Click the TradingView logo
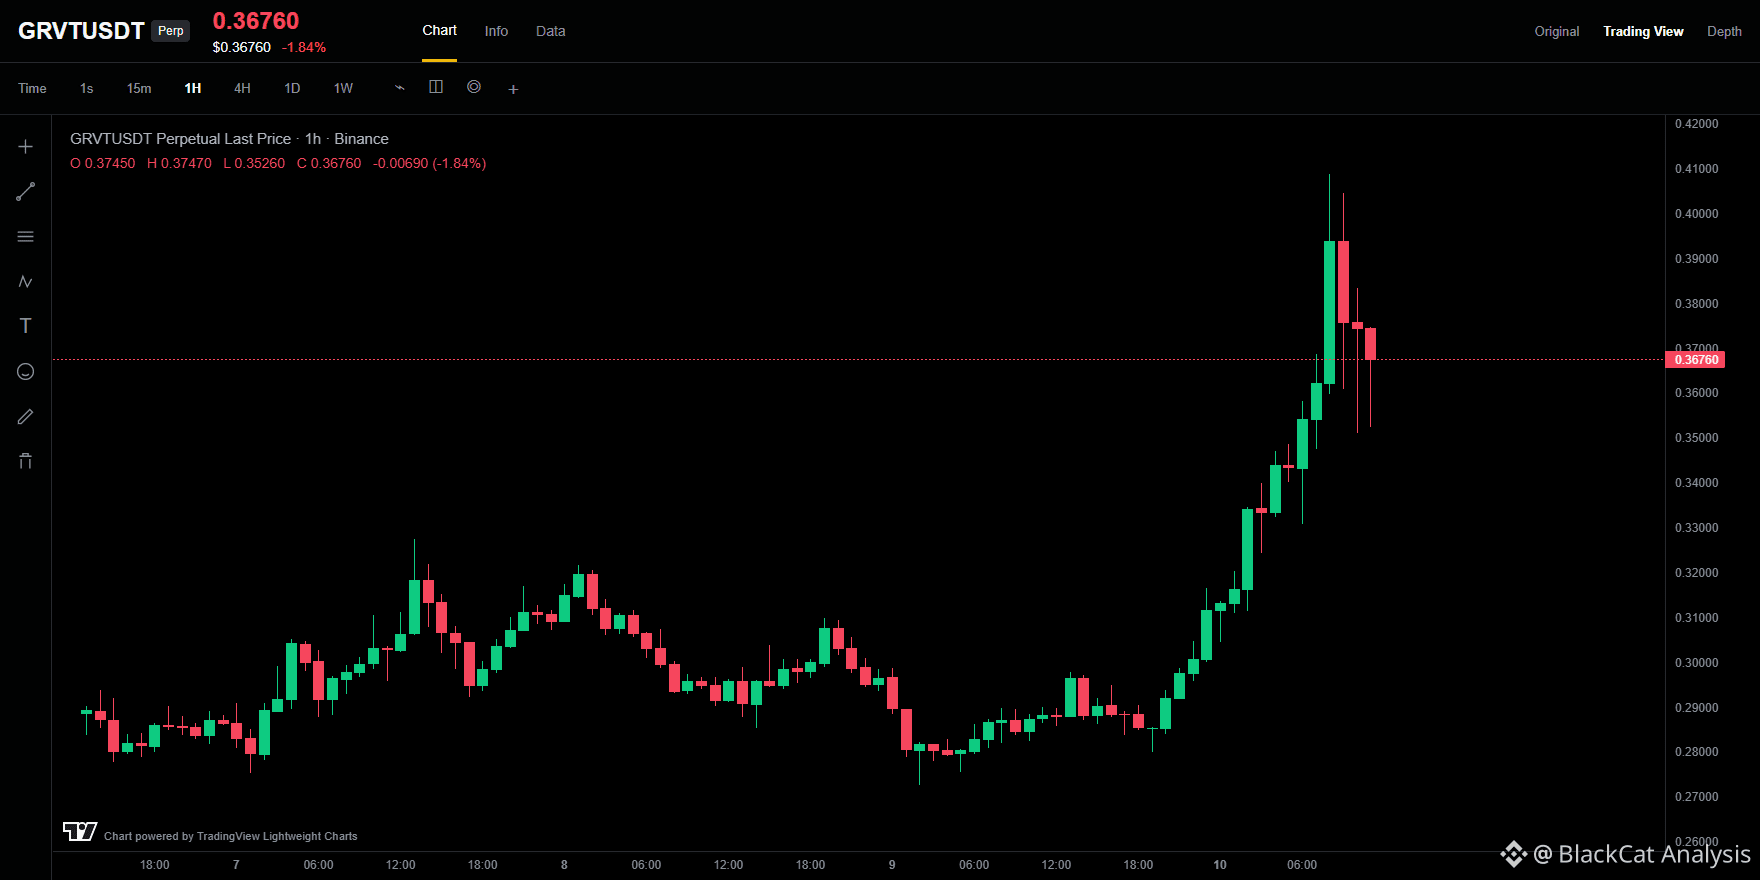The height and width of the screenshot is (880, 1760). [80, 831]
